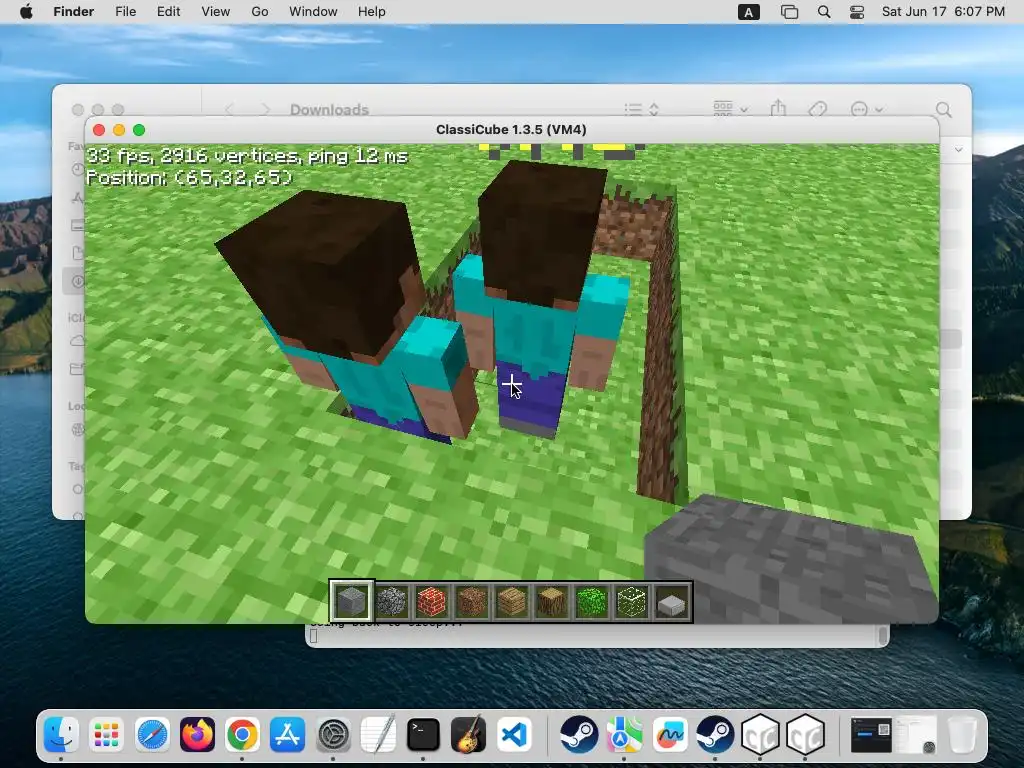Open the first ClassiCube icon in Dock
1024x768 pixels.
[x=760, y=735]
